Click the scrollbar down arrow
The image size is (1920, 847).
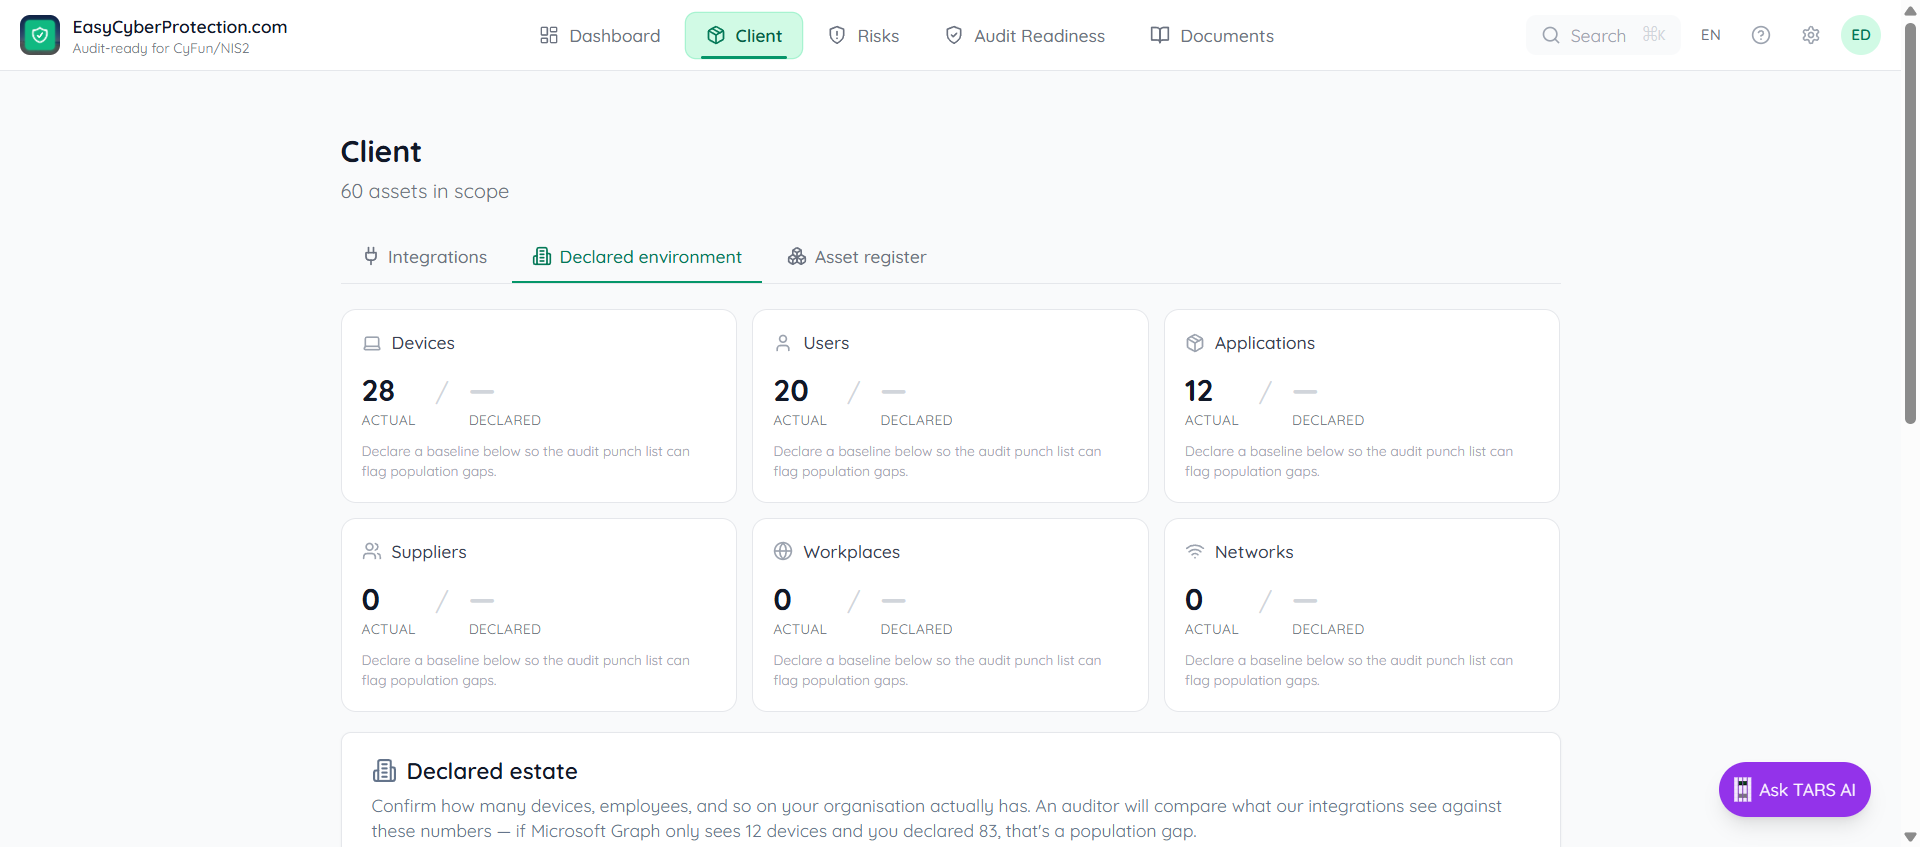(1910, 837)
